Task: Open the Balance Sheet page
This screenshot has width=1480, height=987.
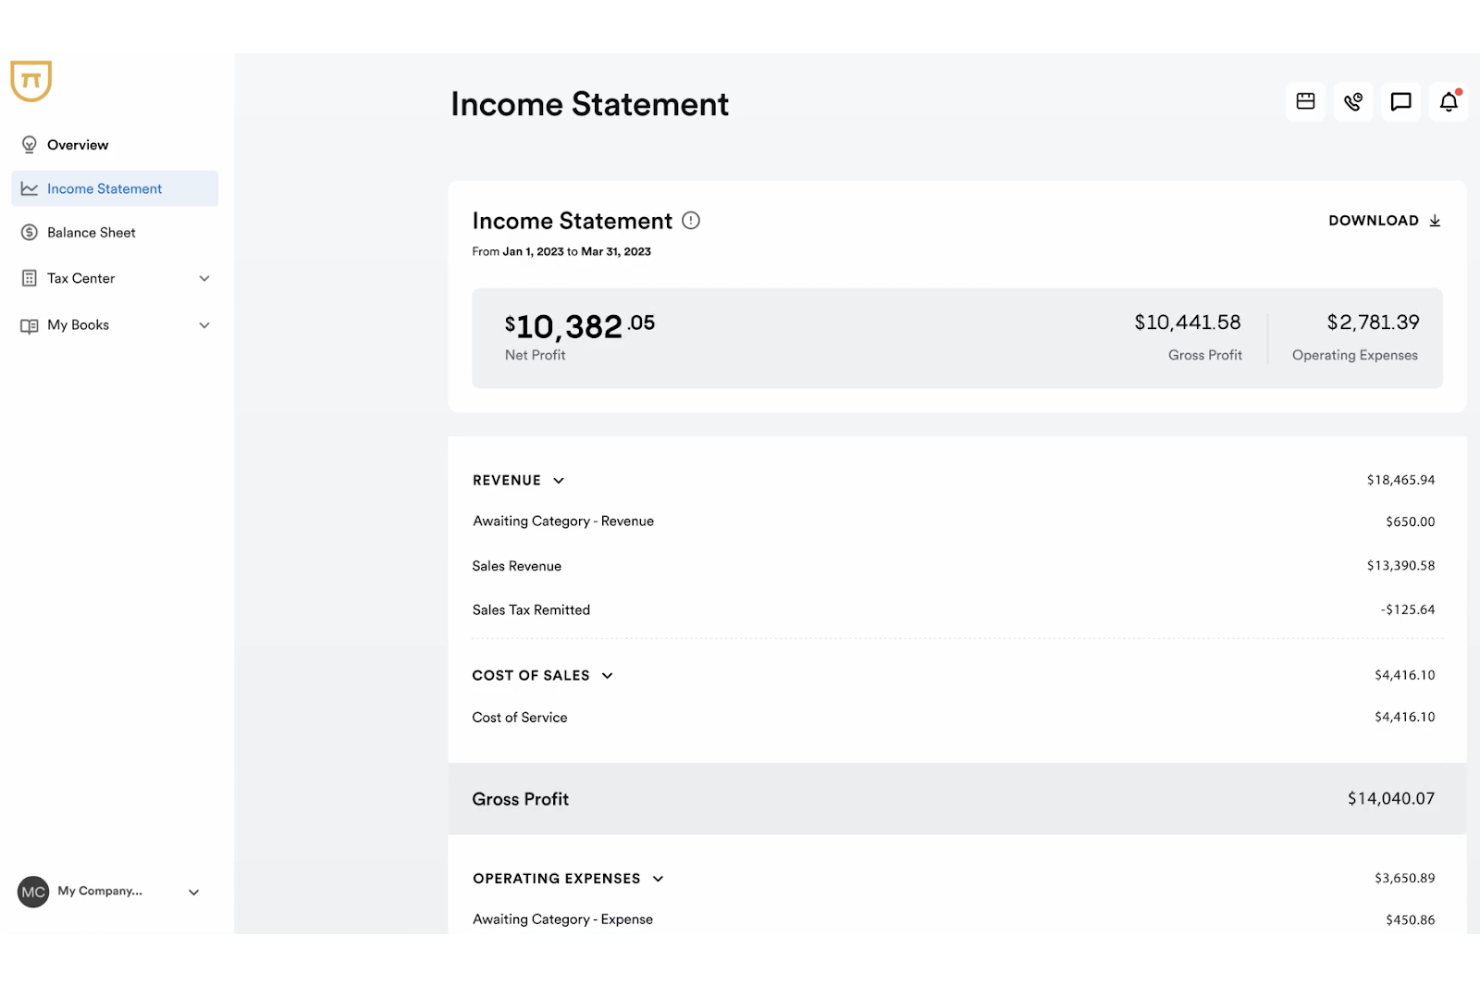Action: click(91, 232)
